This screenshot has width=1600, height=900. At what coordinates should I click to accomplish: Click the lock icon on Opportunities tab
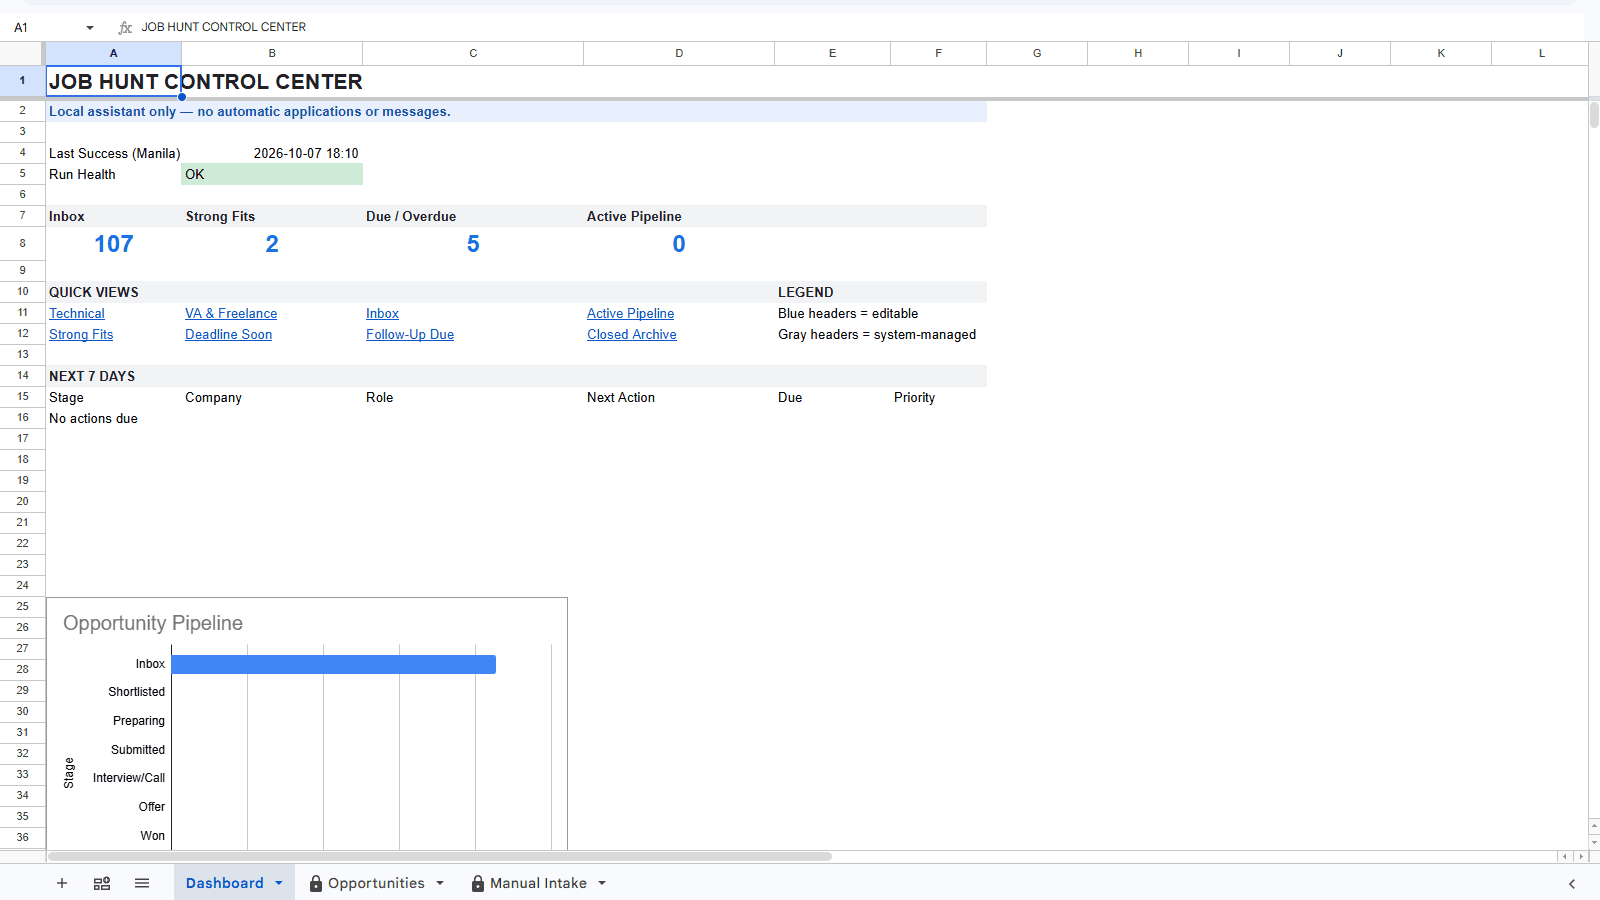(x=316, y=883)
